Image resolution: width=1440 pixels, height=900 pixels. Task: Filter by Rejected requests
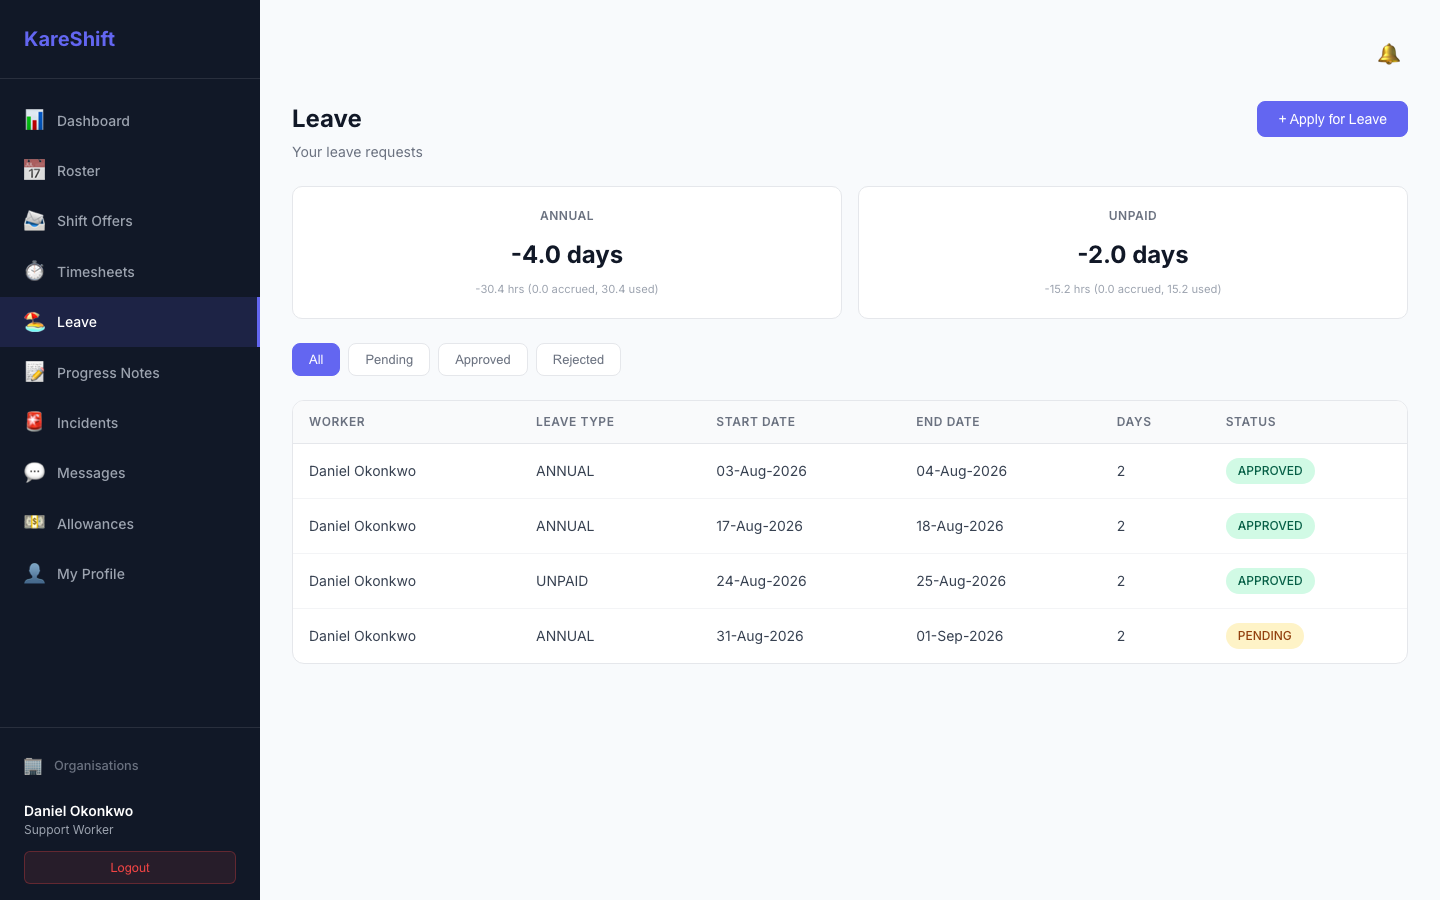point(578,359)
